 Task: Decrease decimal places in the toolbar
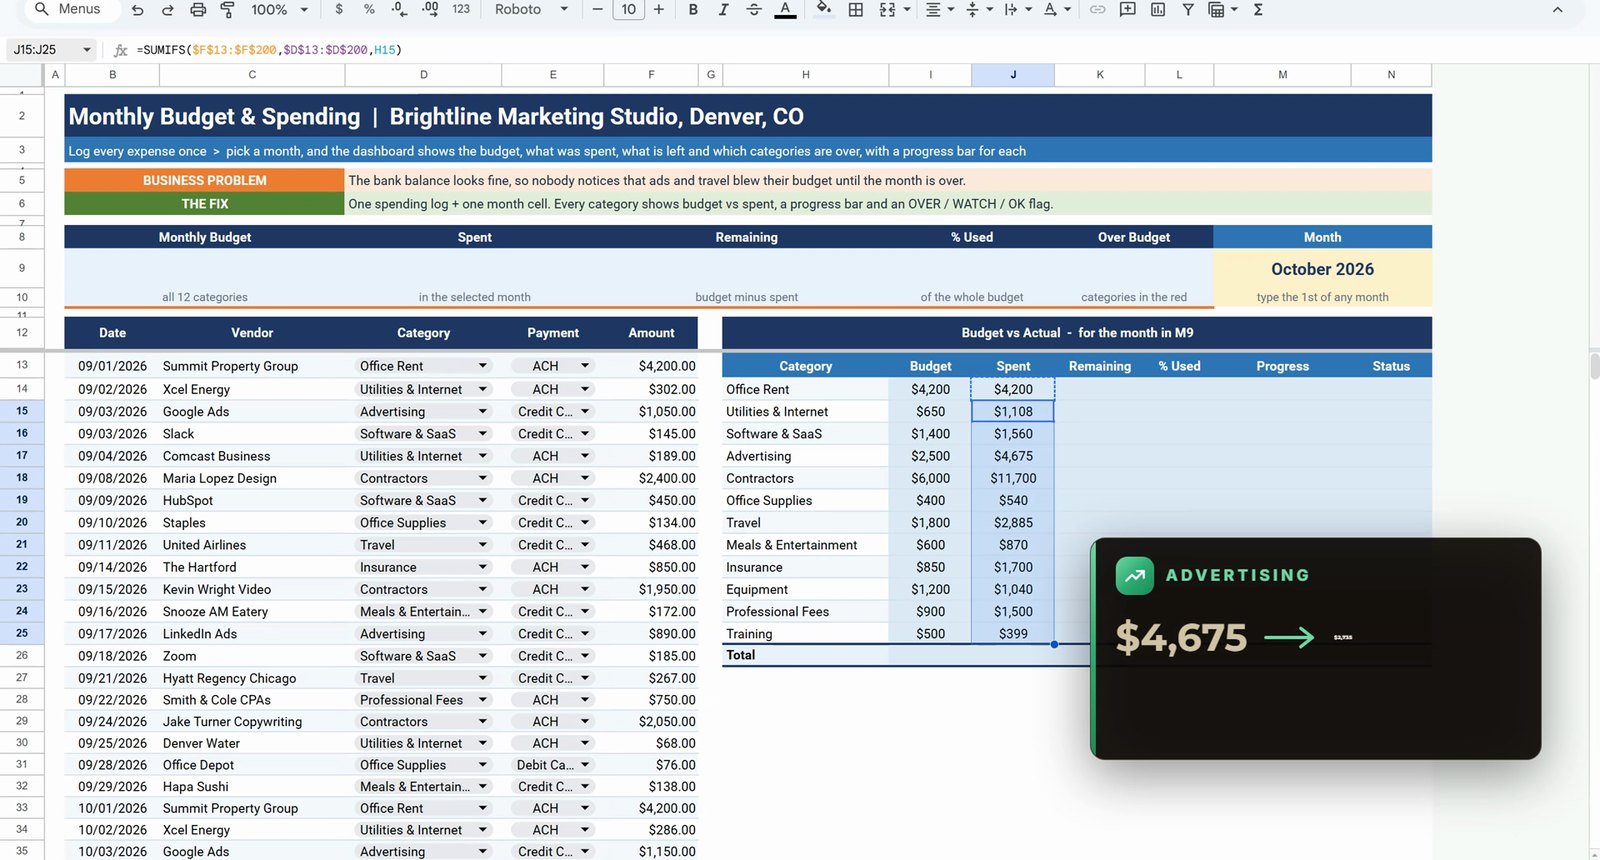coord(400,10)
